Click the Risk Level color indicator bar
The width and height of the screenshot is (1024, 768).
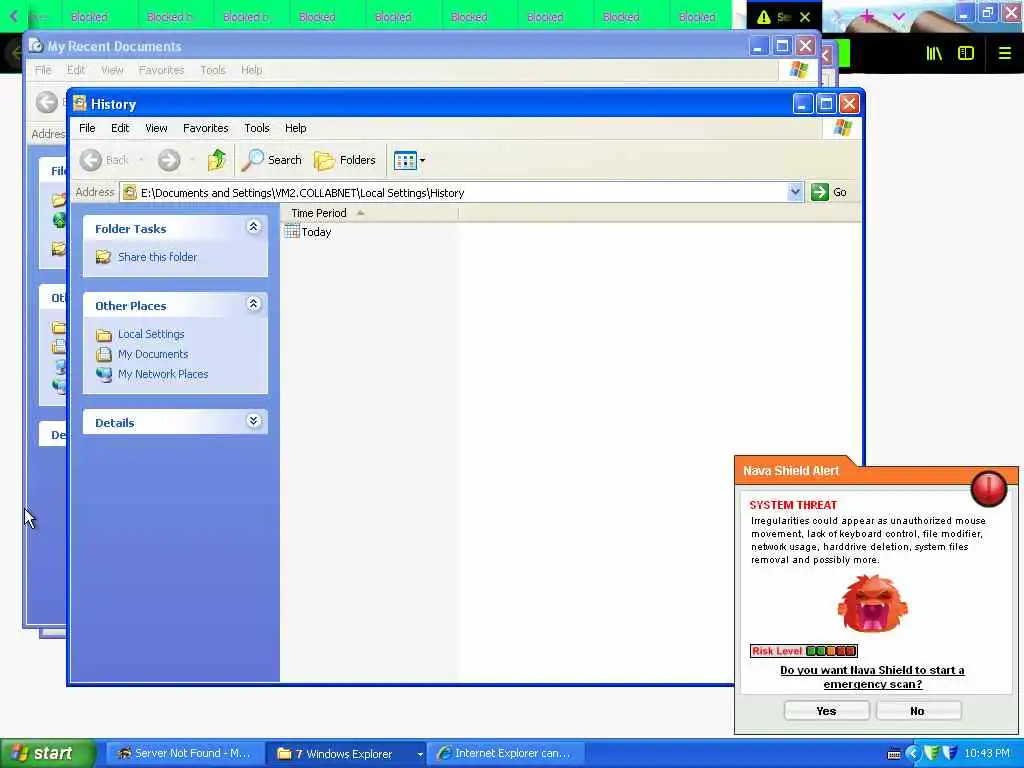(831, 651)
